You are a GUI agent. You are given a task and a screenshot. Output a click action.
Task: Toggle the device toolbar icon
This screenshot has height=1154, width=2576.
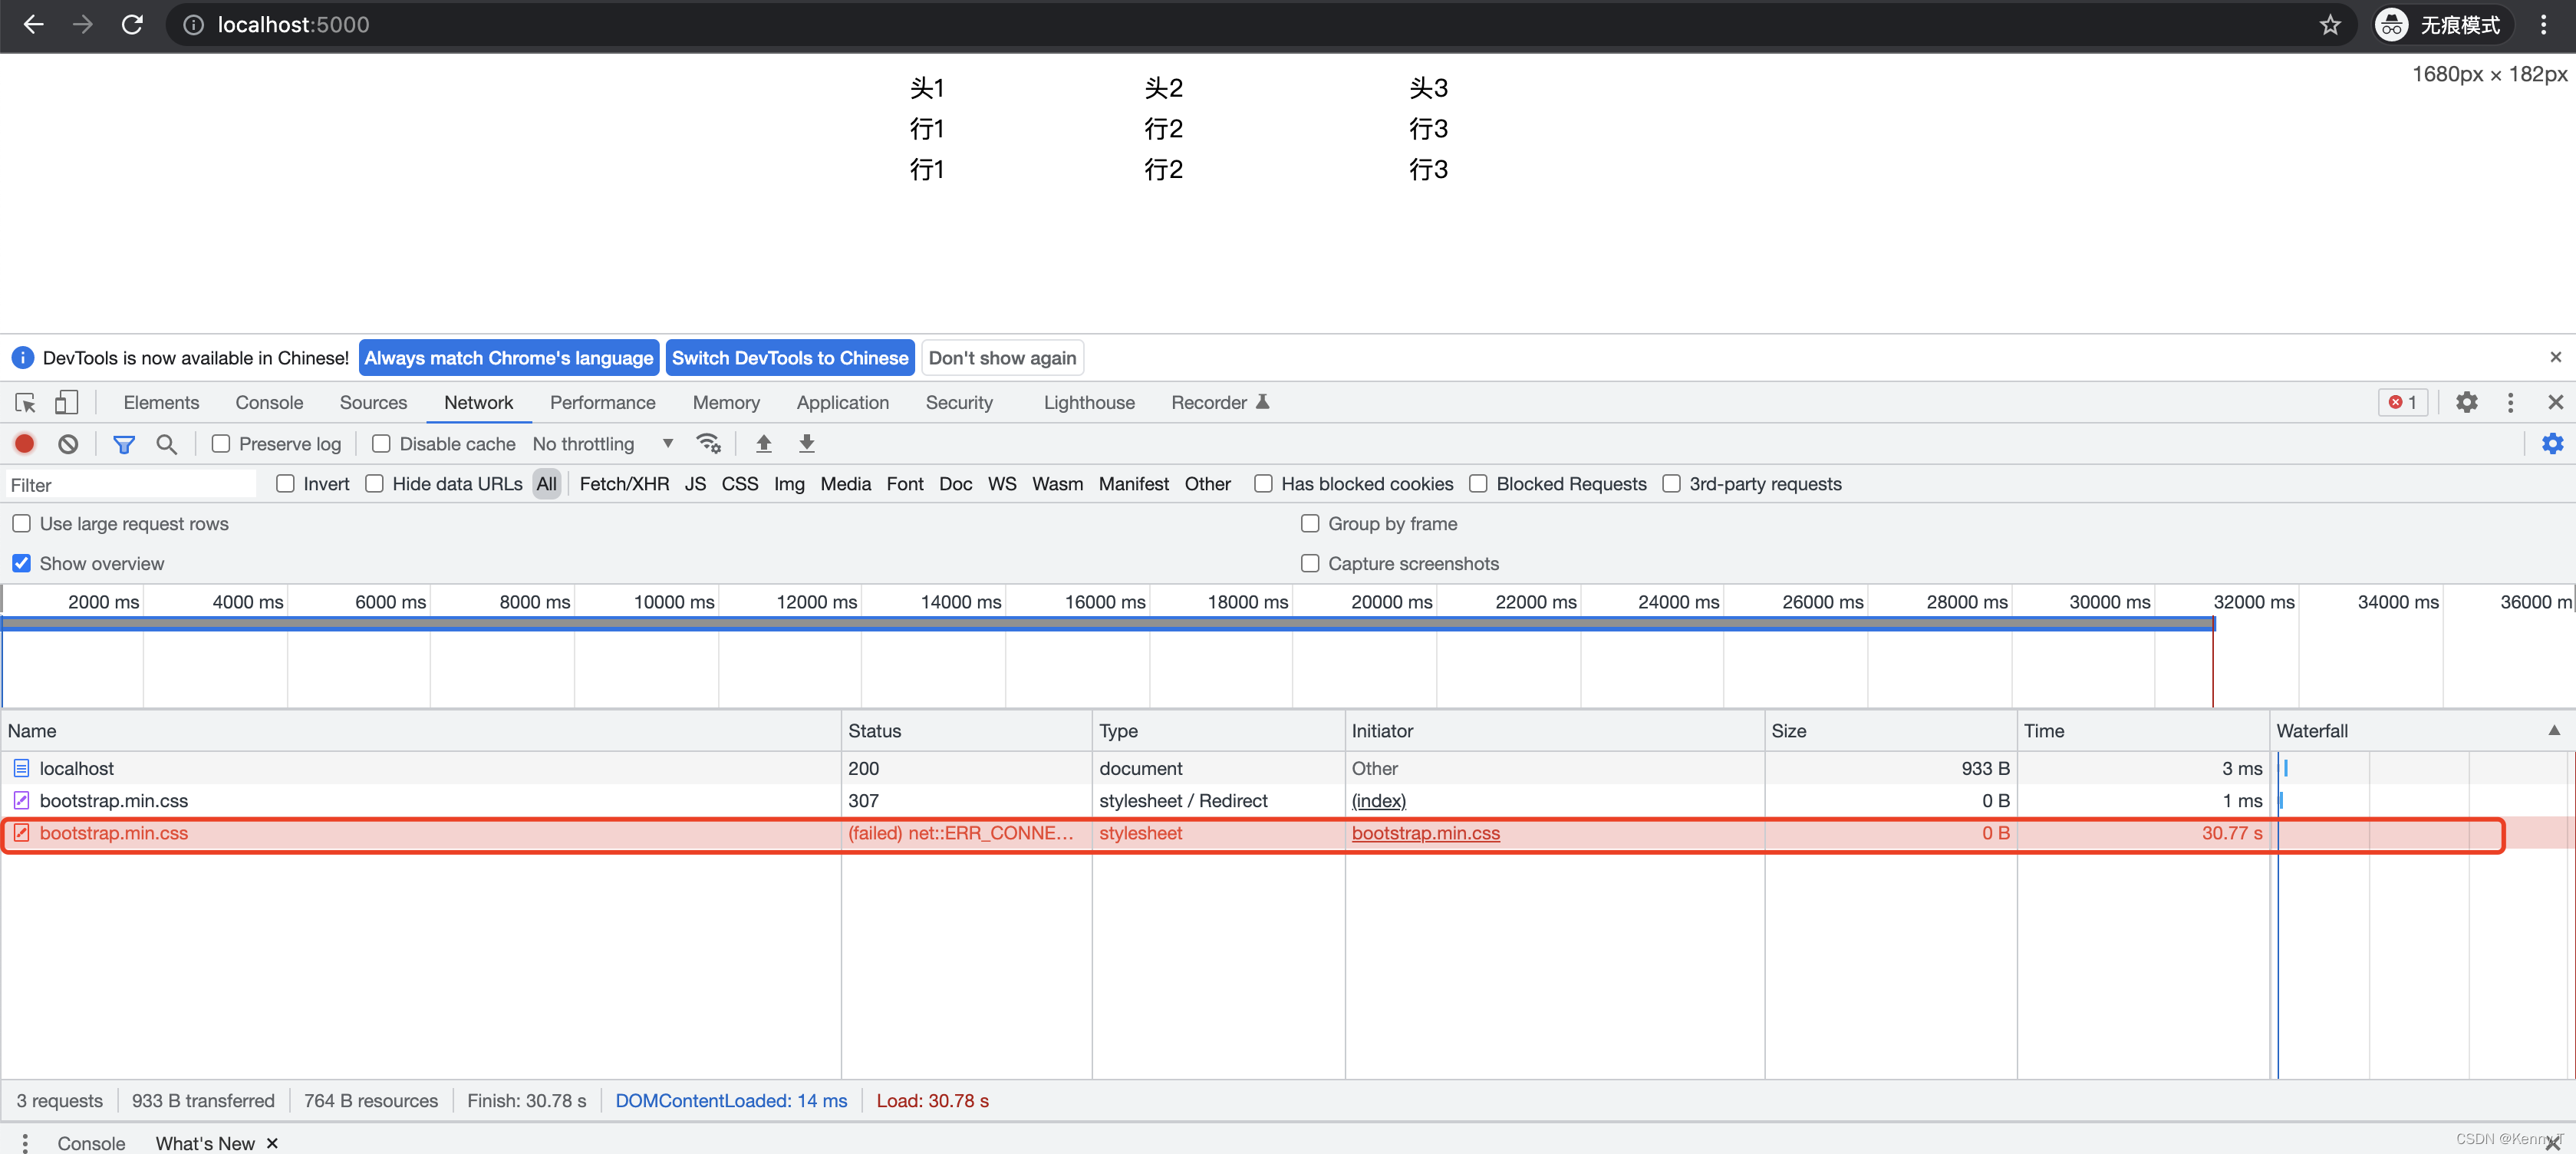(66, 402)
